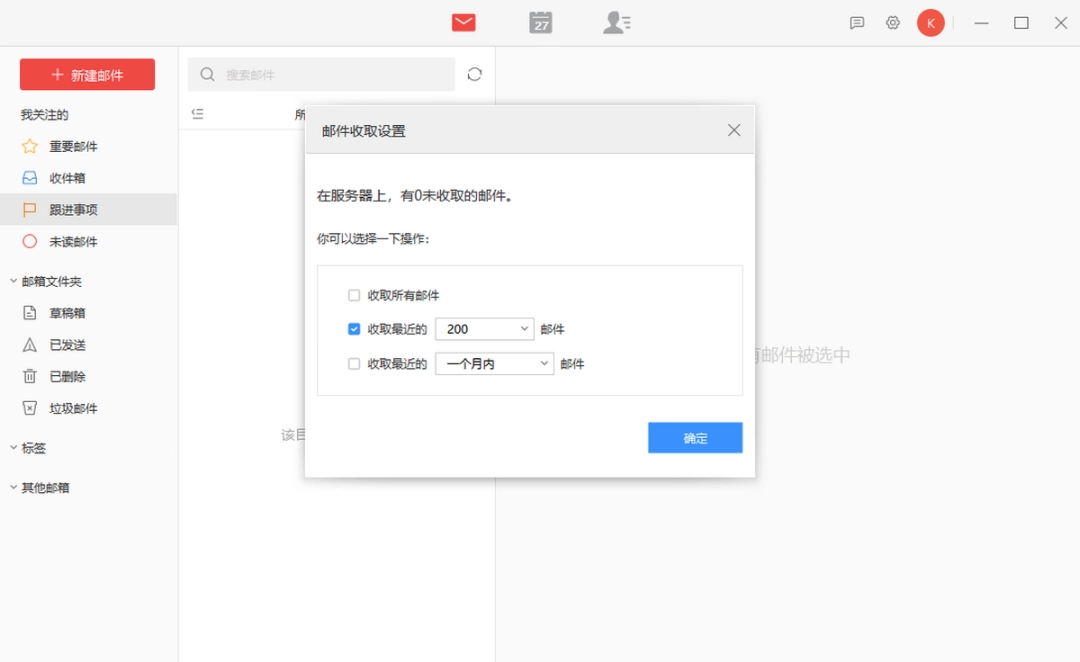The height and width of the screenshot is (662, 1080).
Task: Click the sent icon beside 已发送
Action: click(x=30, y=344)
